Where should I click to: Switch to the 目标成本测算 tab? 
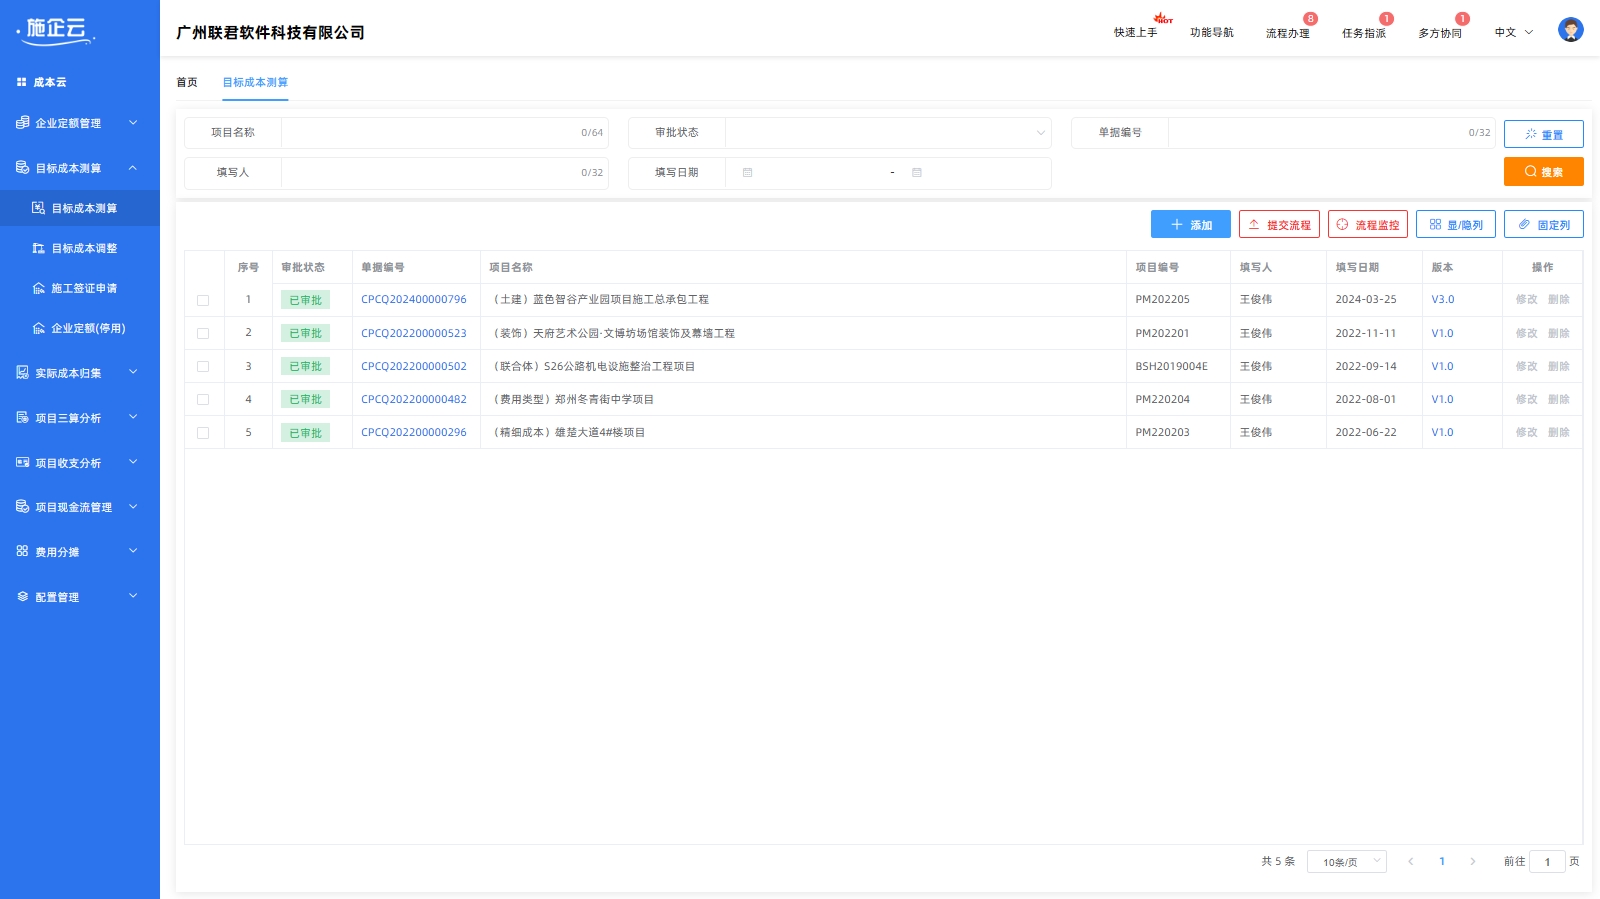[255, 82]
